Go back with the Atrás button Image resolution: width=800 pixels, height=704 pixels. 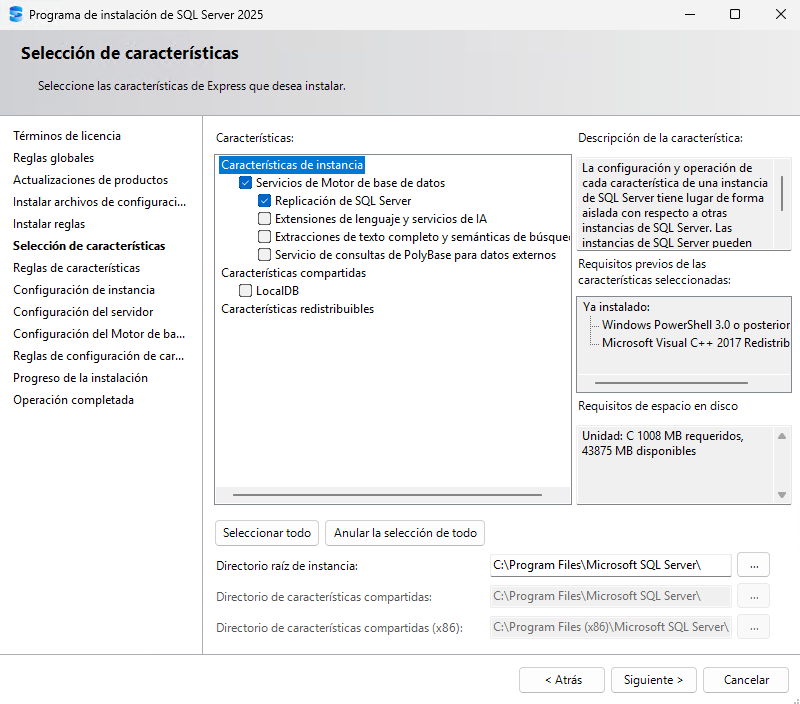[x=562, y=680]
